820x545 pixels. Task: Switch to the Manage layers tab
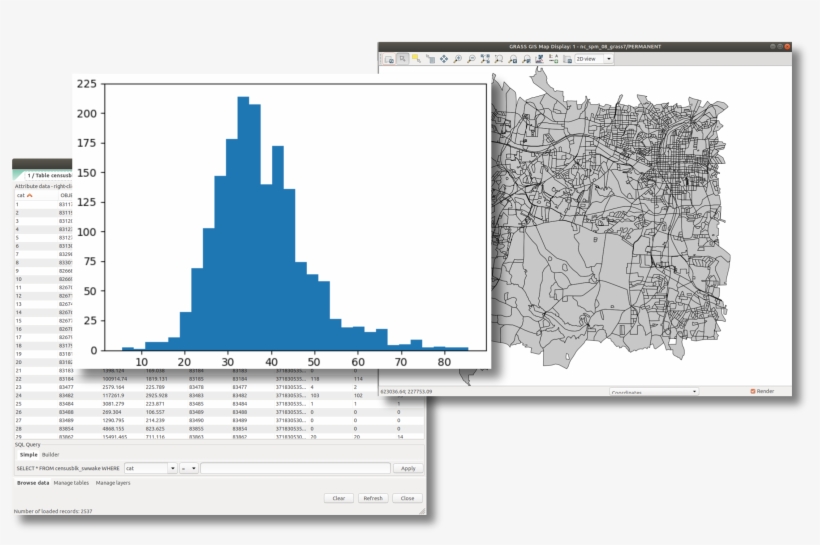113,483
